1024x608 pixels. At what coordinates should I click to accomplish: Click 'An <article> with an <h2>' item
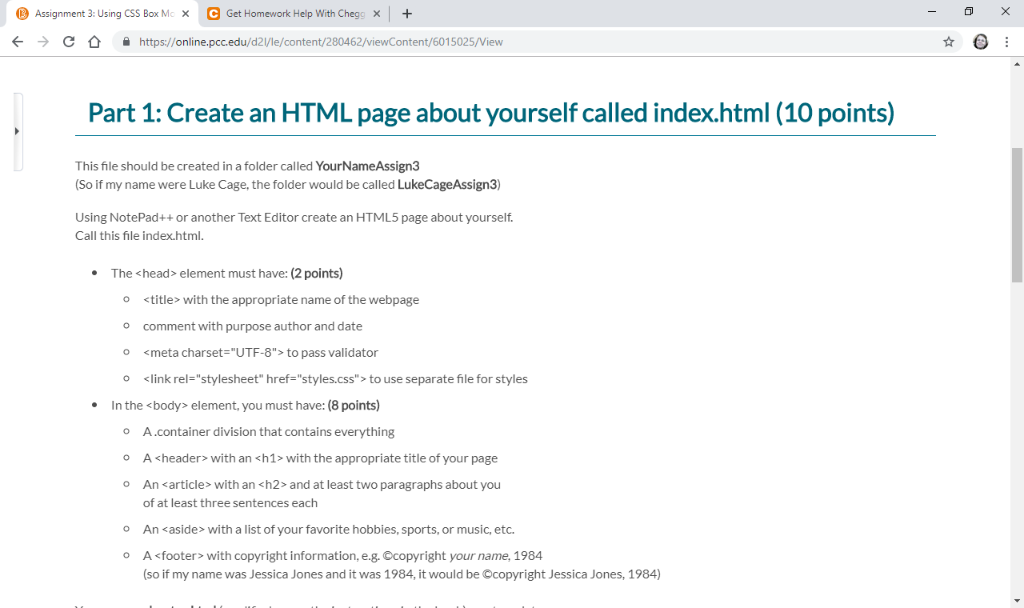coord(321,494)
